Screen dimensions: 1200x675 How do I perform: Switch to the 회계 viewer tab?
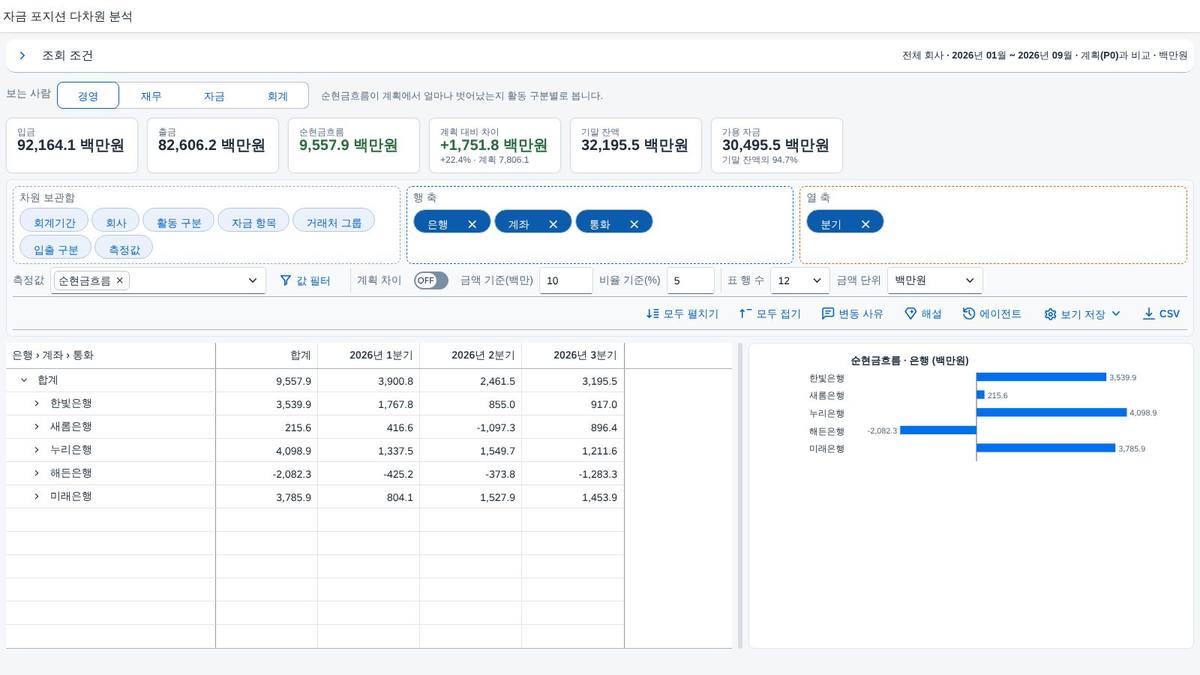point(277,96)
